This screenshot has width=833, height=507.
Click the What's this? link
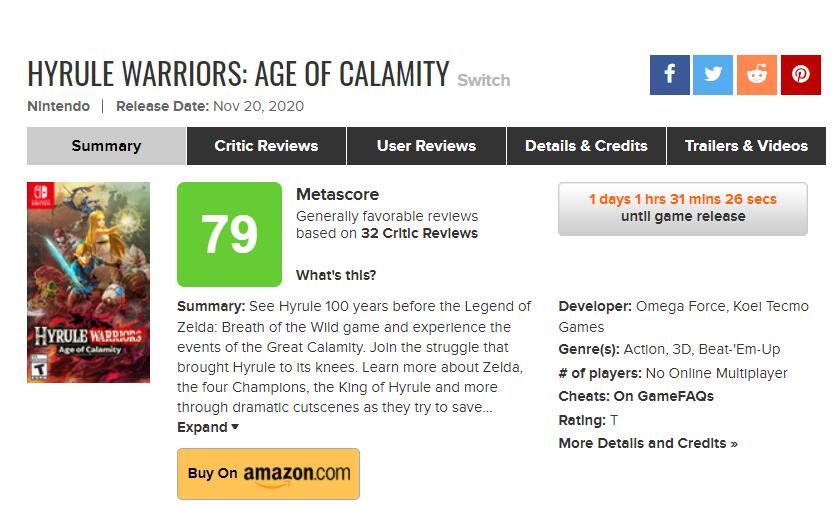336,275
